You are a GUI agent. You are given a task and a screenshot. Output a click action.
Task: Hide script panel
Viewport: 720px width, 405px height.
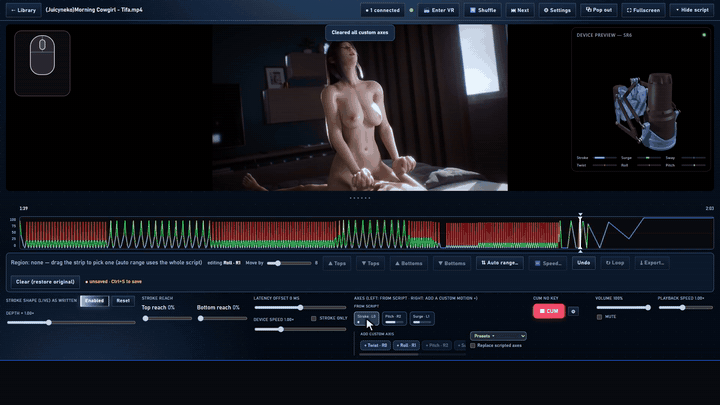pos(692,10)
